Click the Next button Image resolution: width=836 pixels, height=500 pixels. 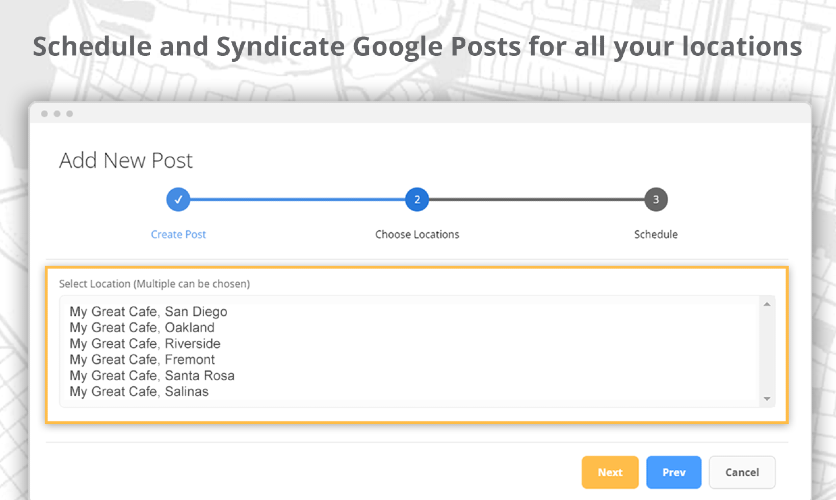[x=610, y=472]
